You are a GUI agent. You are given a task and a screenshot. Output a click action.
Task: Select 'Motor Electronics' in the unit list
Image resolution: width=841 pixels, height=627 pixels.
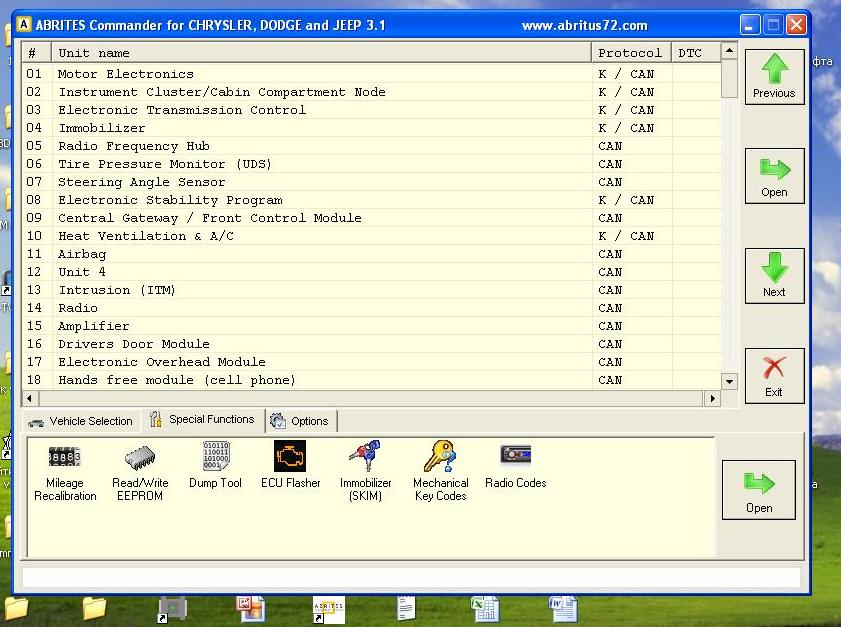click(x=126, y=74)
